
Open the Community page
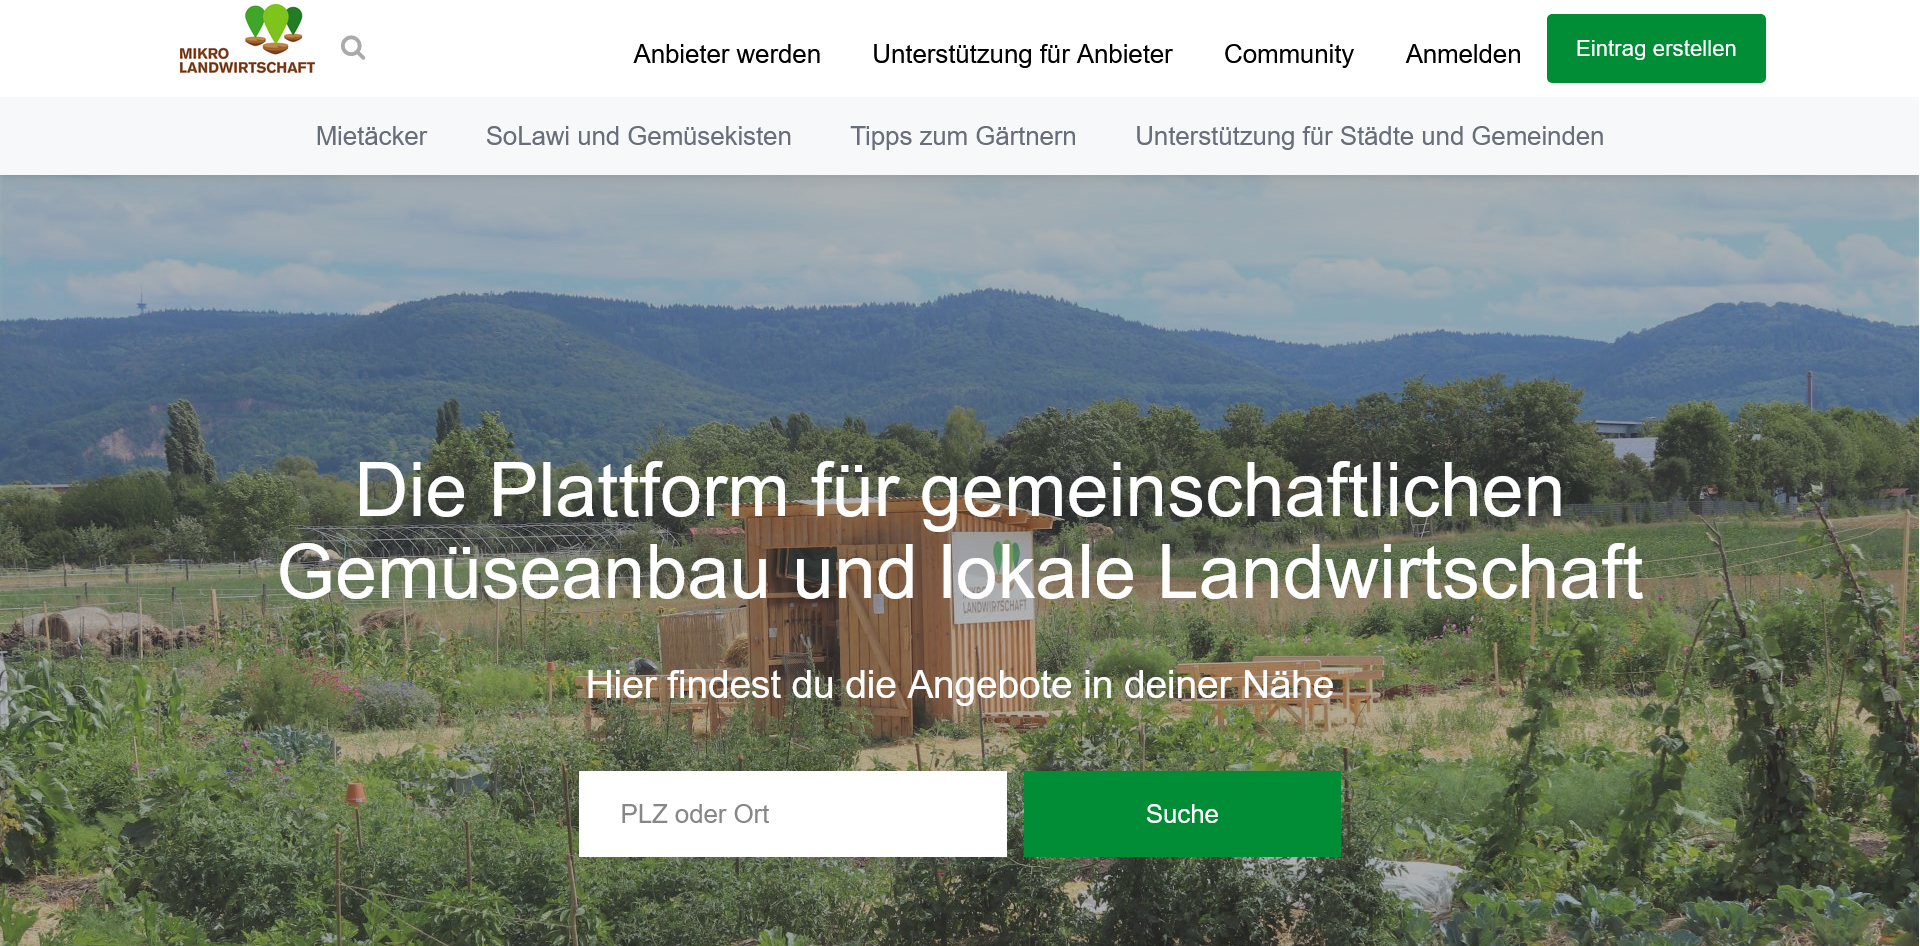[x=1288, y=54]
